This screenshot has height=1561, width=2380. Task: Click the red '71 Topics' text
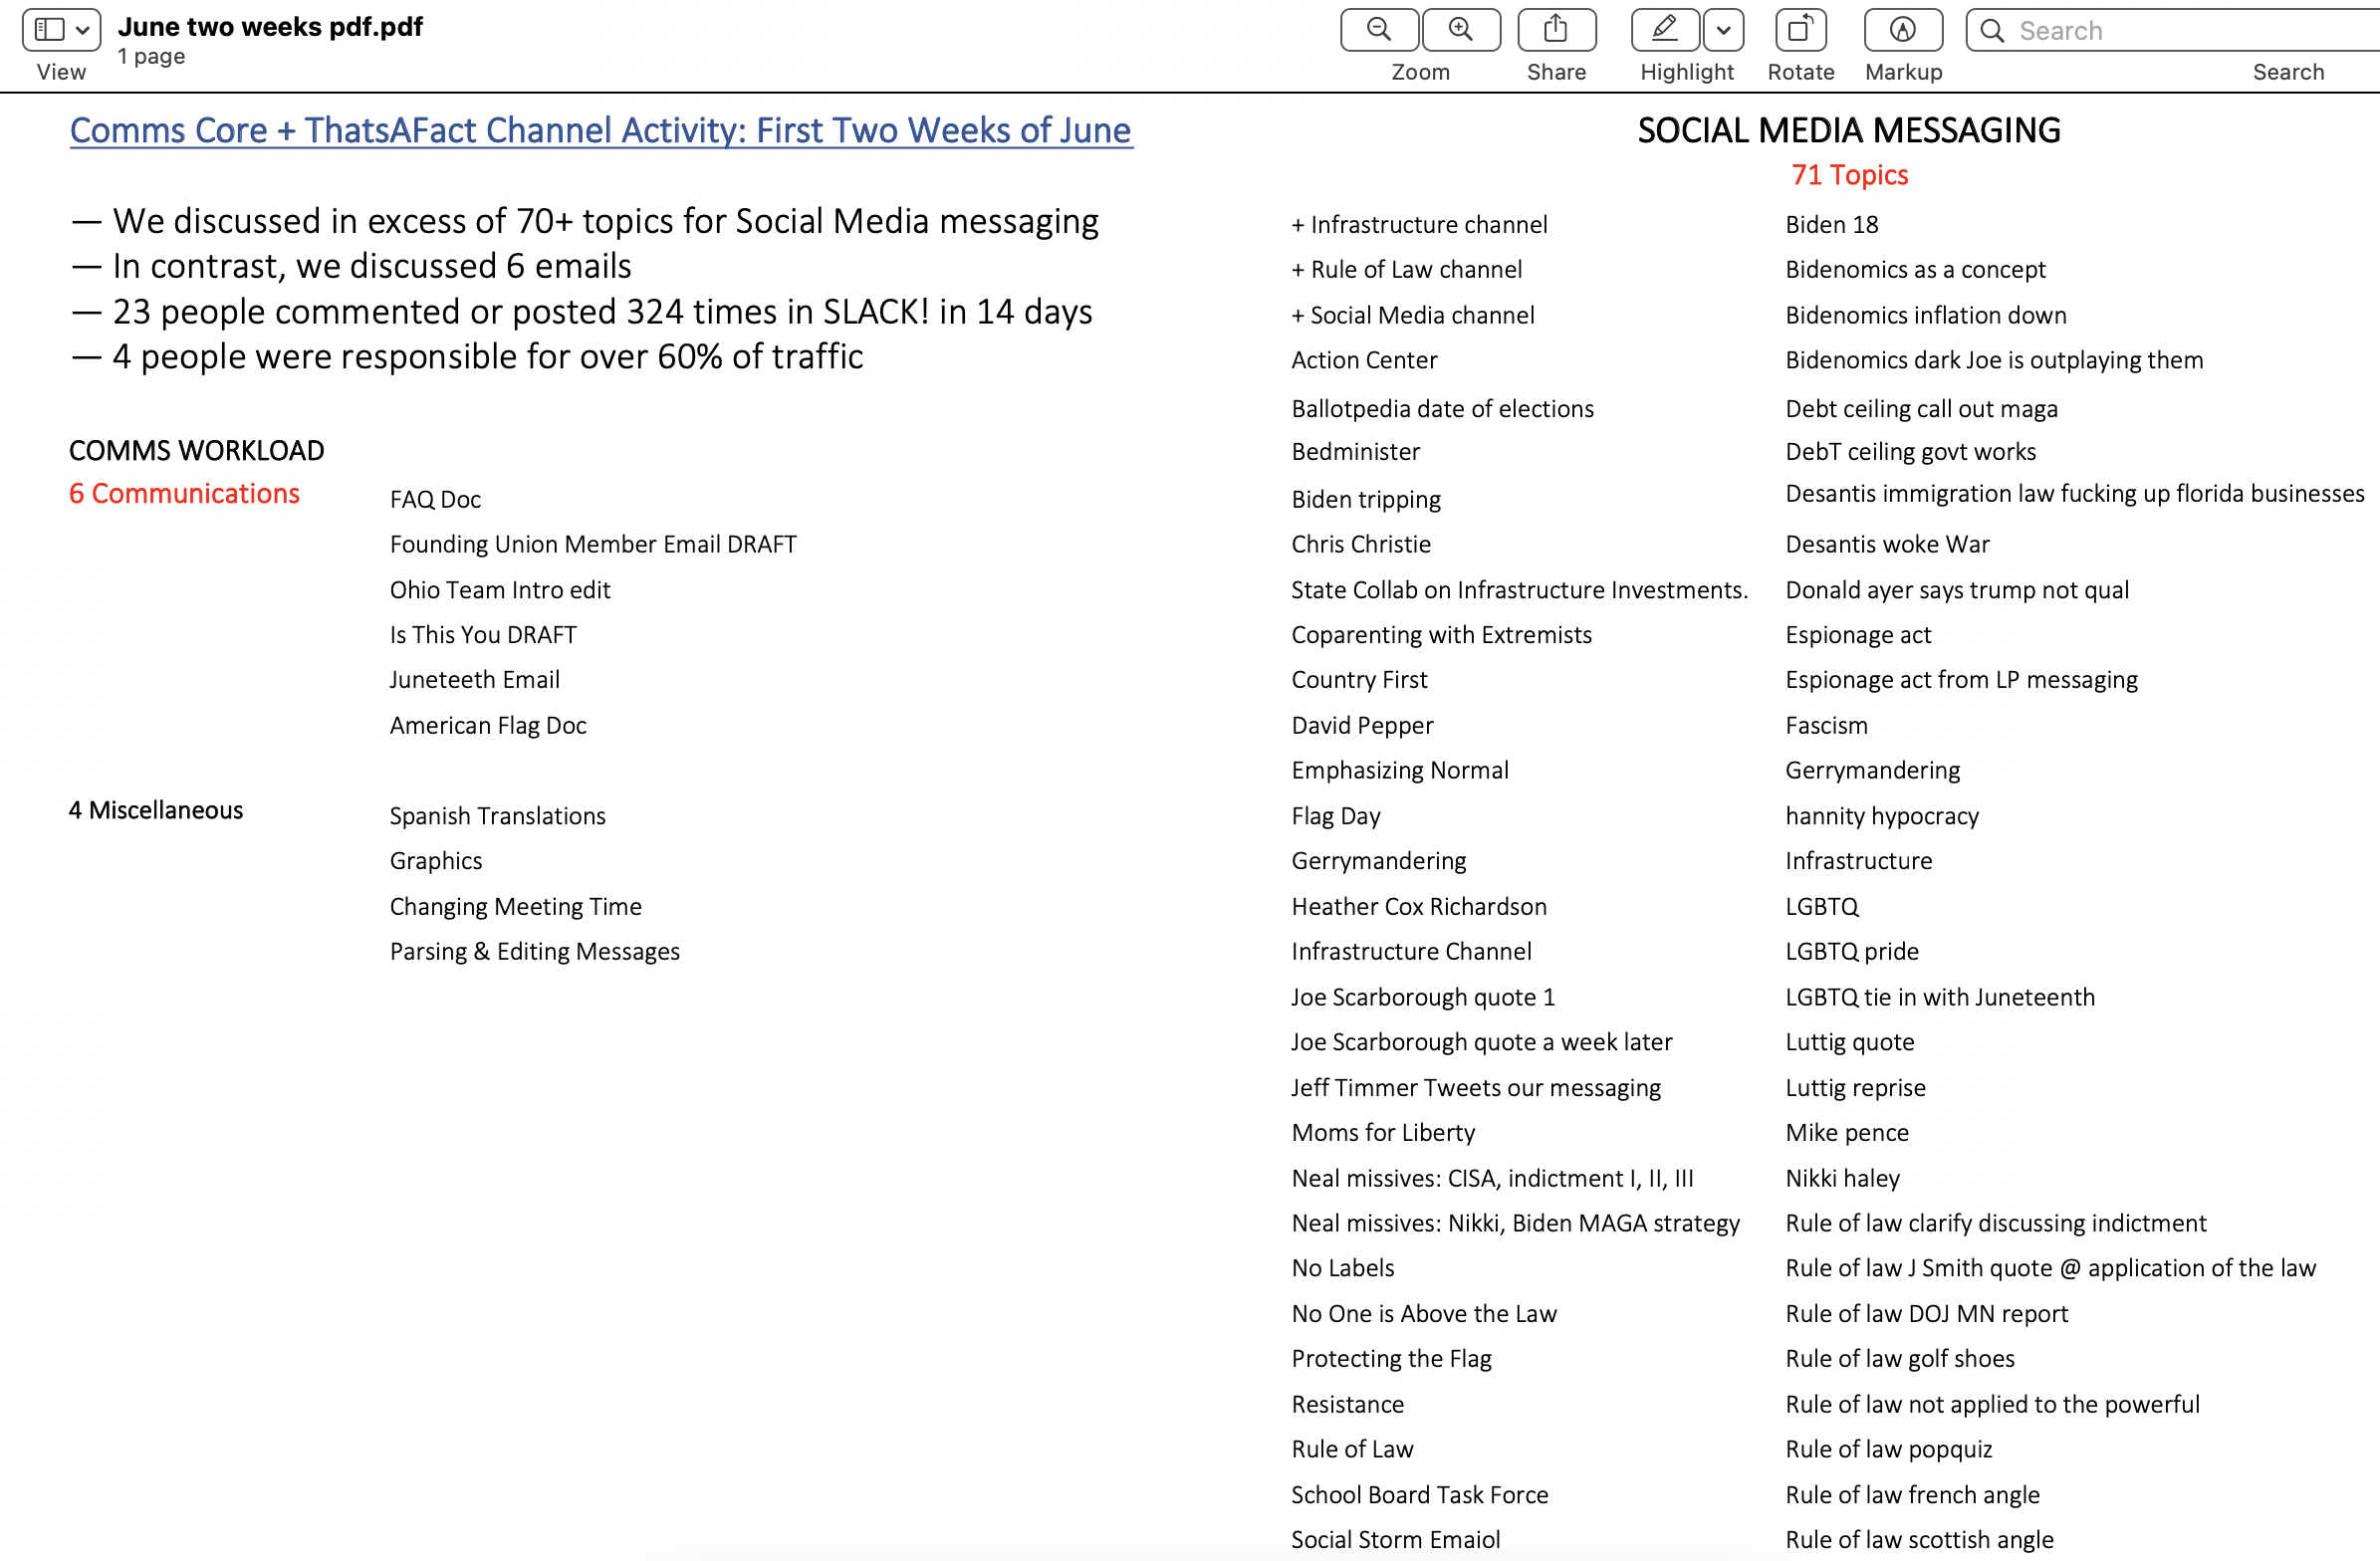tap(1849, 175)
